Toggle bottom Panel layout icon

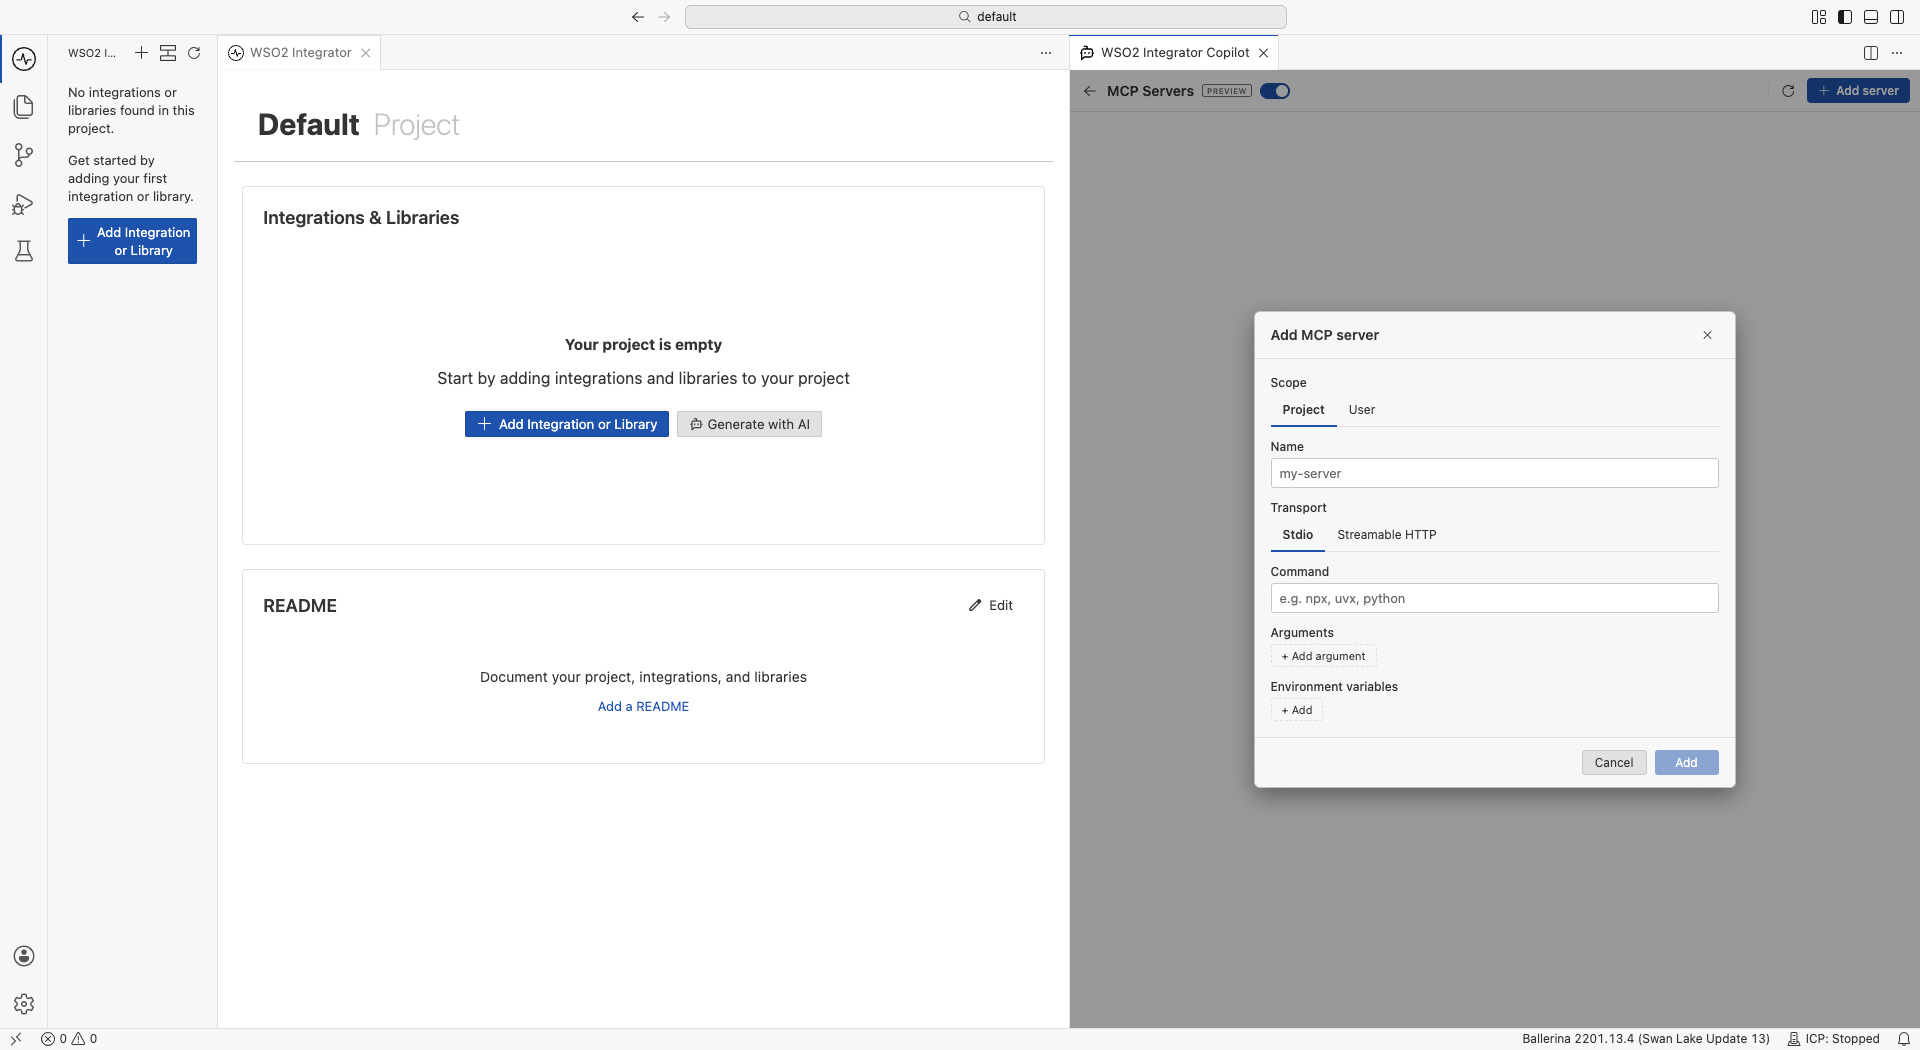pyautogui.click(x=1871, y=17)
